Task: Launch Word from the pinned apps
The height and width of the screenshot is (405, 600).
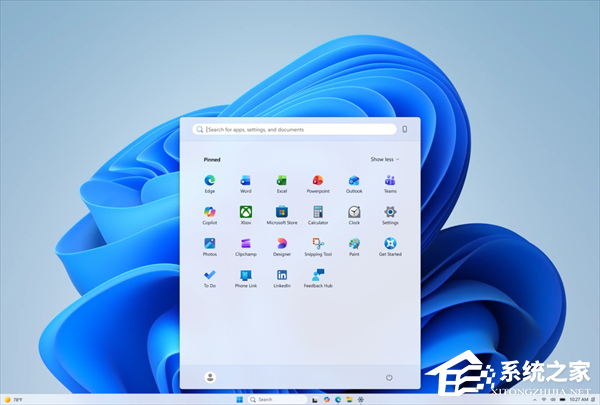Action: click(246, 184)
